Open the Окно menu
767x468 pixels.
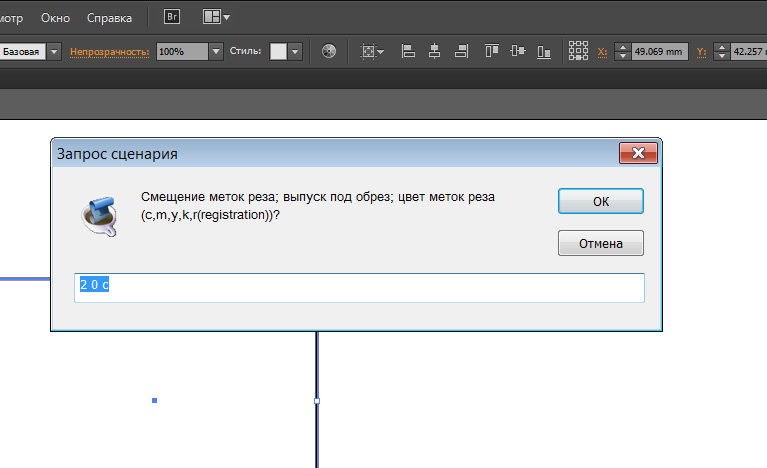pyautogui.click(x=55, y=18)
